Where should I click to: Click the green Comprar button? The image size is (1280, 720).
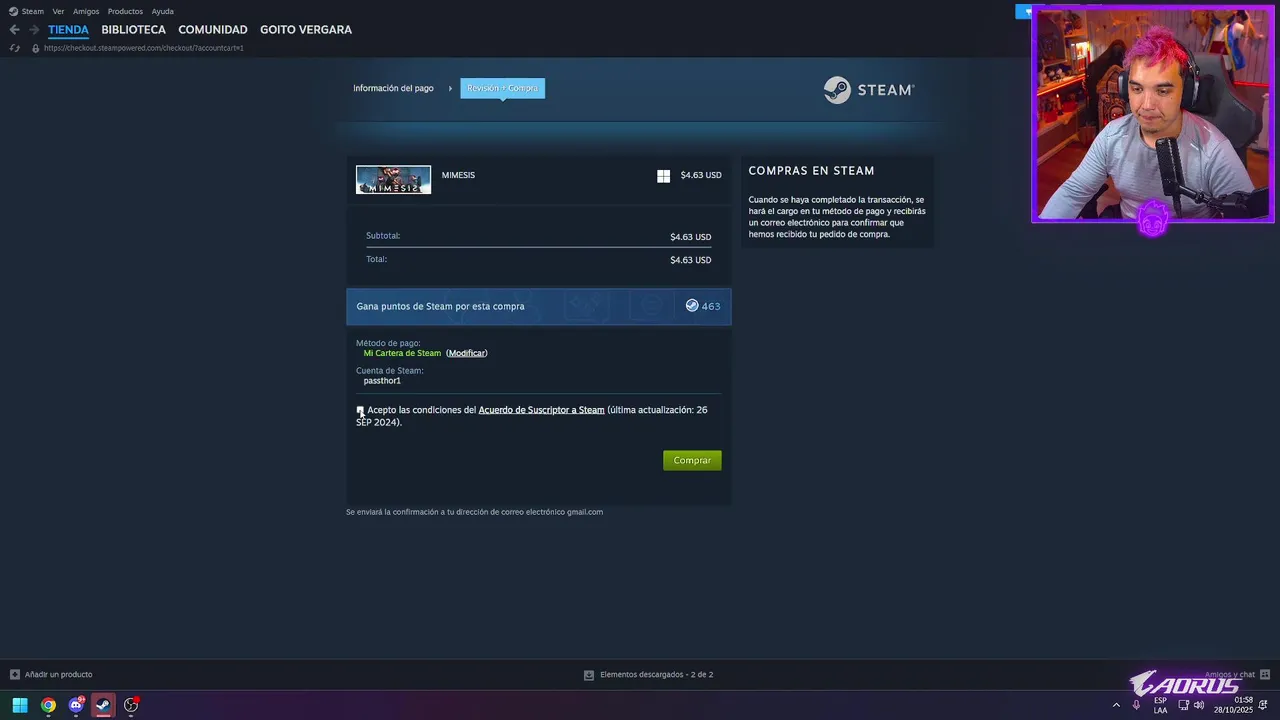pyautogui.click(x=692, y=460)
